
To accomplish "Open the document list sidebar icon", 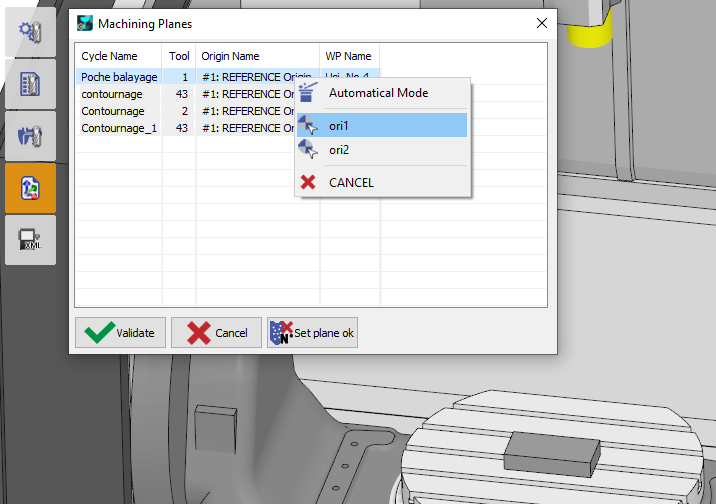I will pyautogui.click(x=30, y=84).
